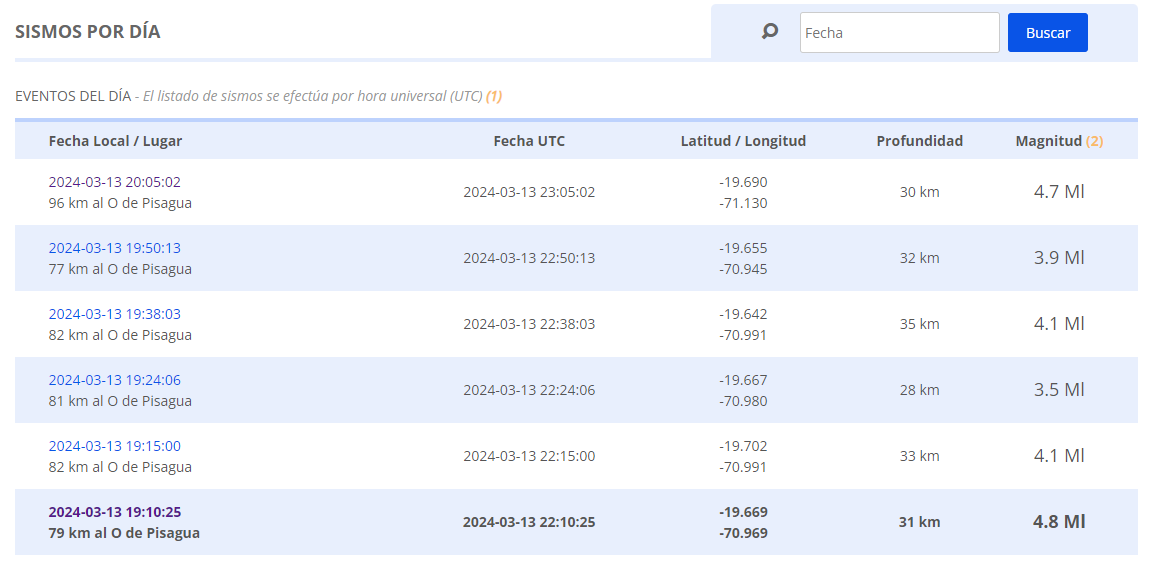Open the 2024-03-13 19:24:06 earthquake link
Image resolution: width=1154 pixels, height=566 pixels.
[x=115, y=380]
